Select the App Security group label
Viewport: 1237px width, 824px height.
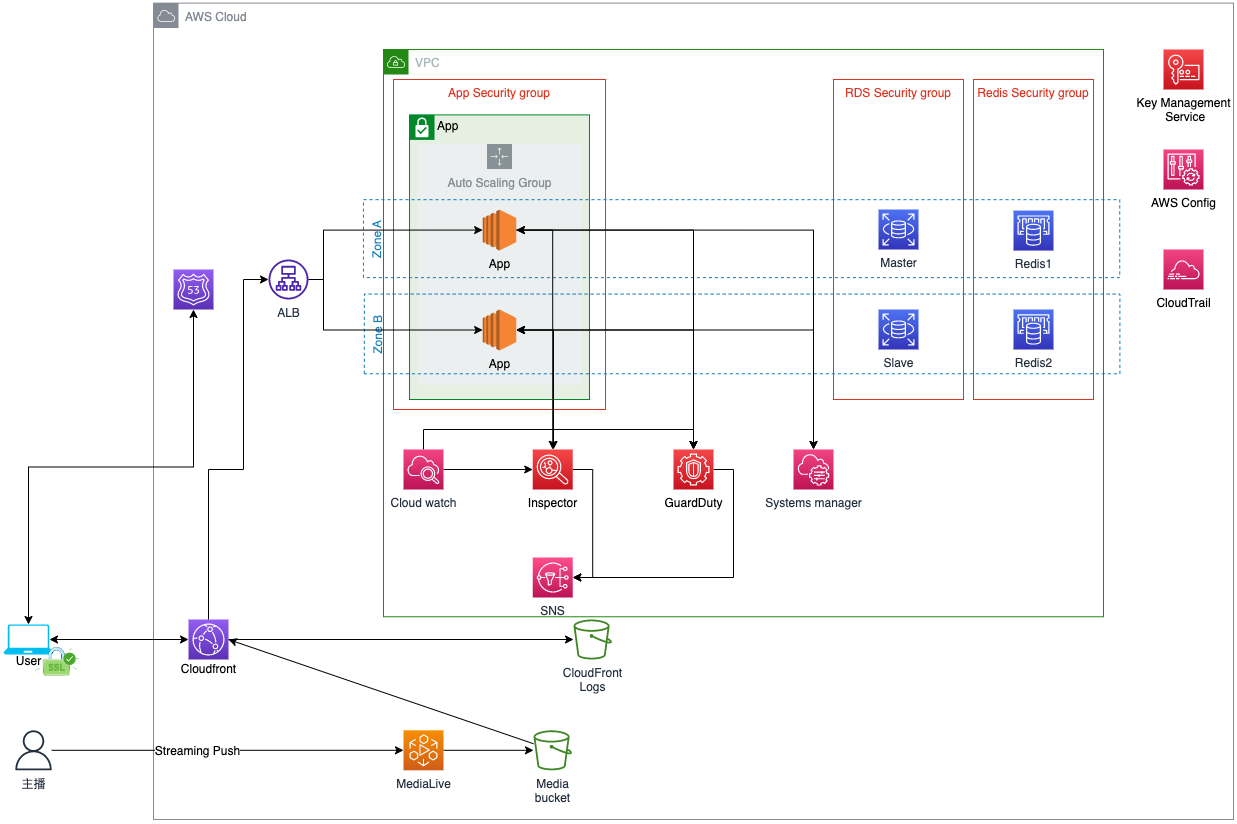(499, 93)
